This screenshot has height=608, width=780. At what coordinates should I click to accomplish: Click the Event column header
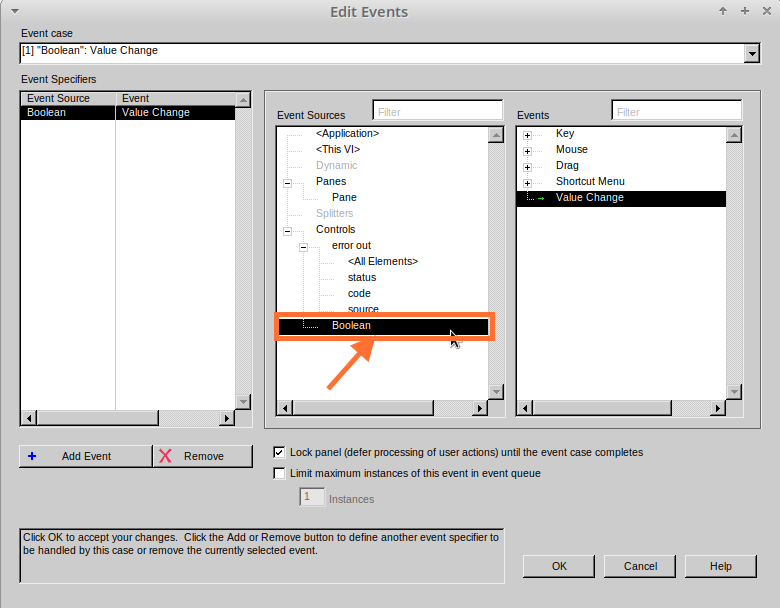(176, 99)
